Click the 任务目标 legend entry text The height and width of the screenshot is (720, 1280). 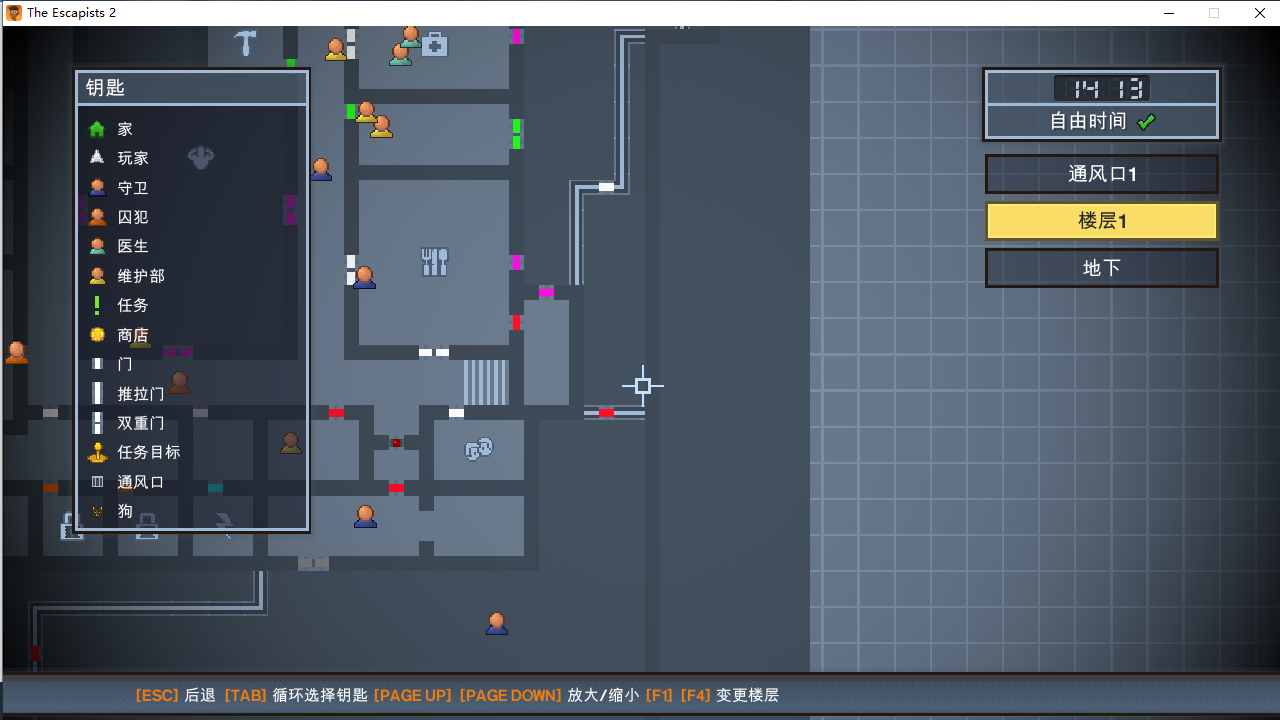tap(149, 452)
